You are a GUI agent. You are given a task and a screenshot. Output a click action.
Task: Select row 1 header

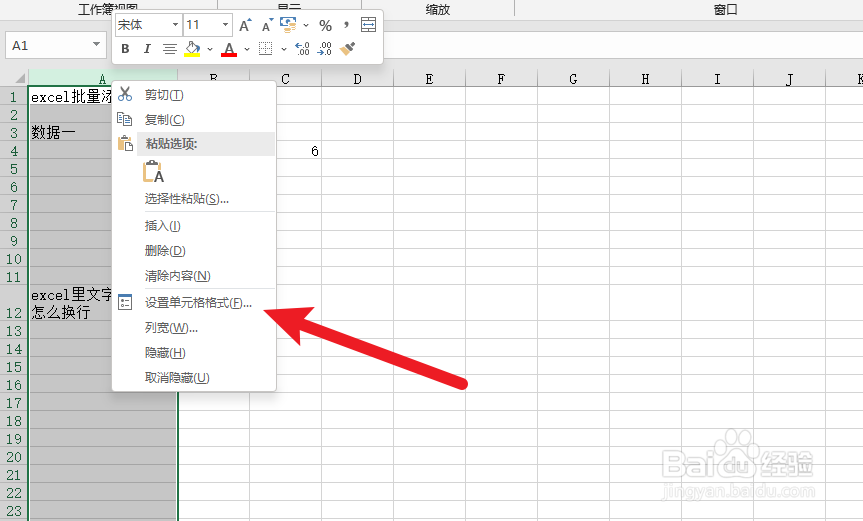tap(14, 97)
